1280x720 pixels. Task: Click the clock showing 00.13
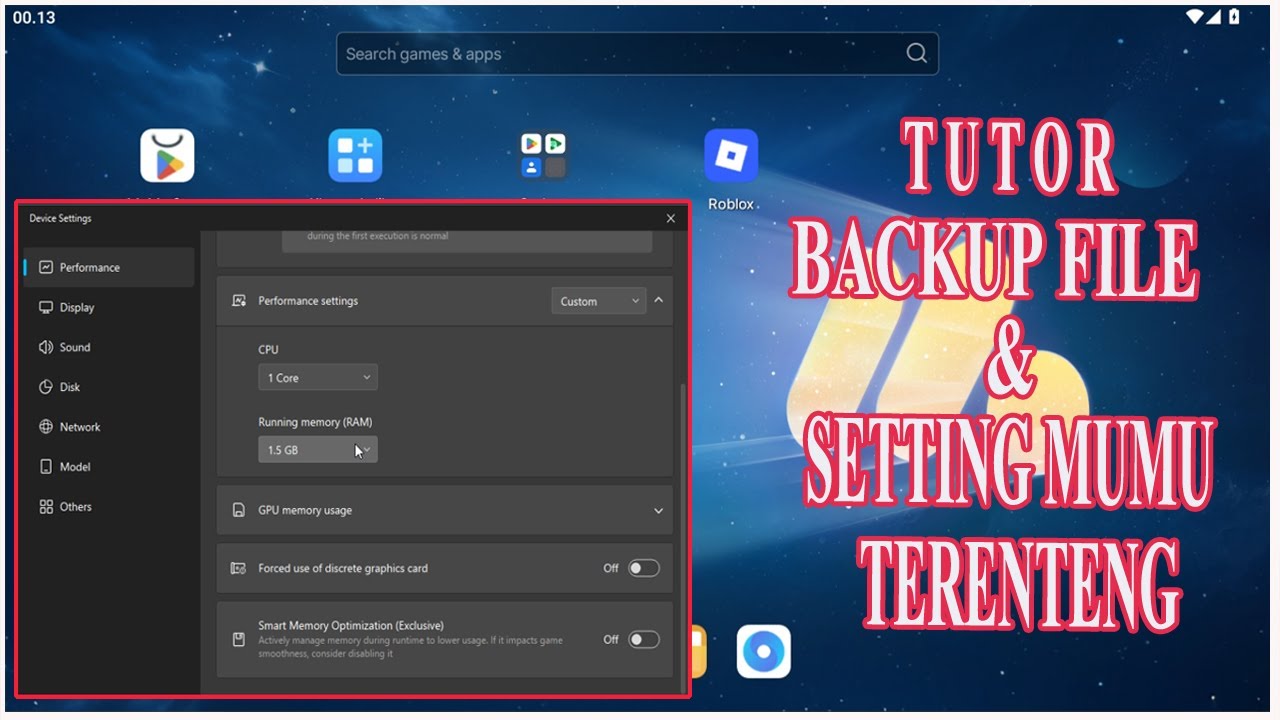coord(34,18)
